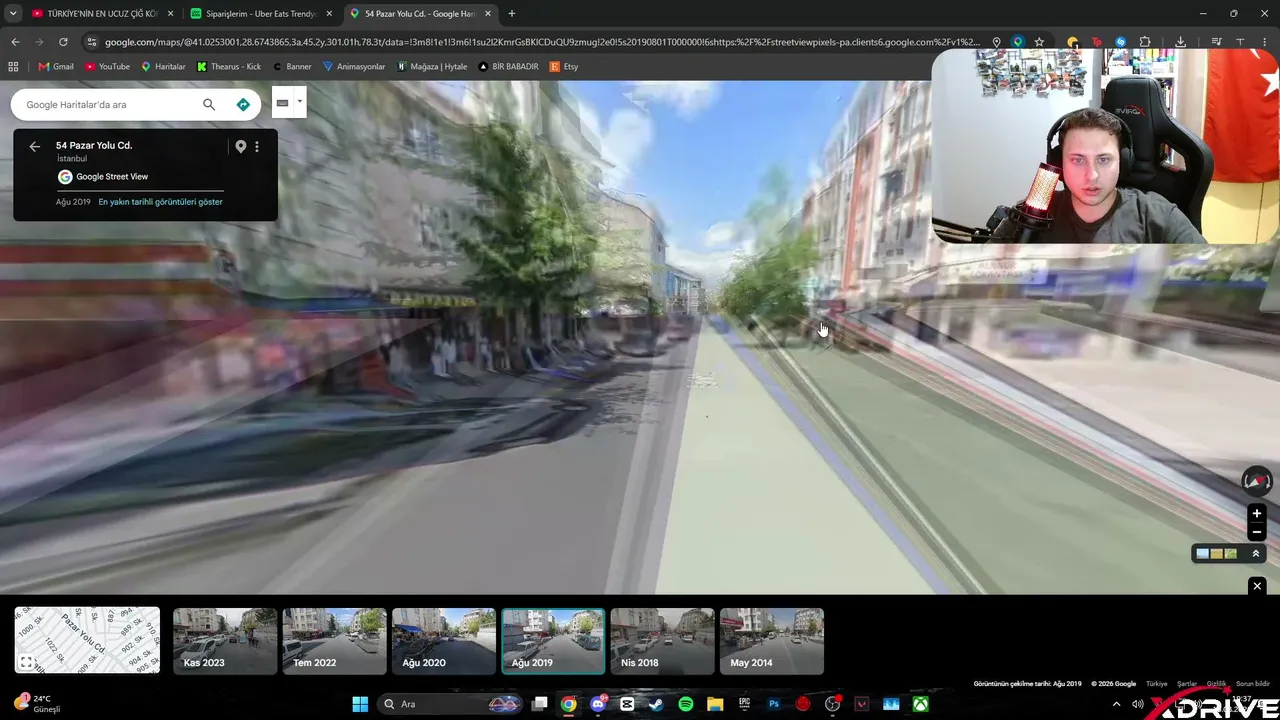Open the YouTube bookmark
The image size is (1280, 720).
tap(107, 67)
